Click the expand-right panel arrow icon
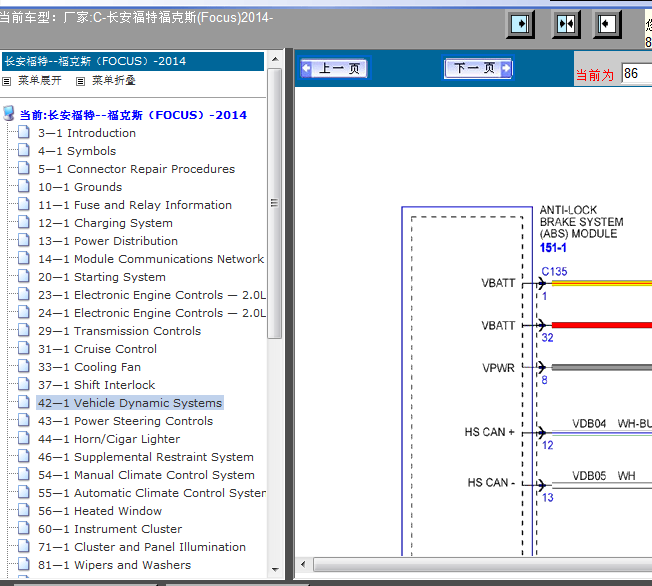 coord(520,24)
